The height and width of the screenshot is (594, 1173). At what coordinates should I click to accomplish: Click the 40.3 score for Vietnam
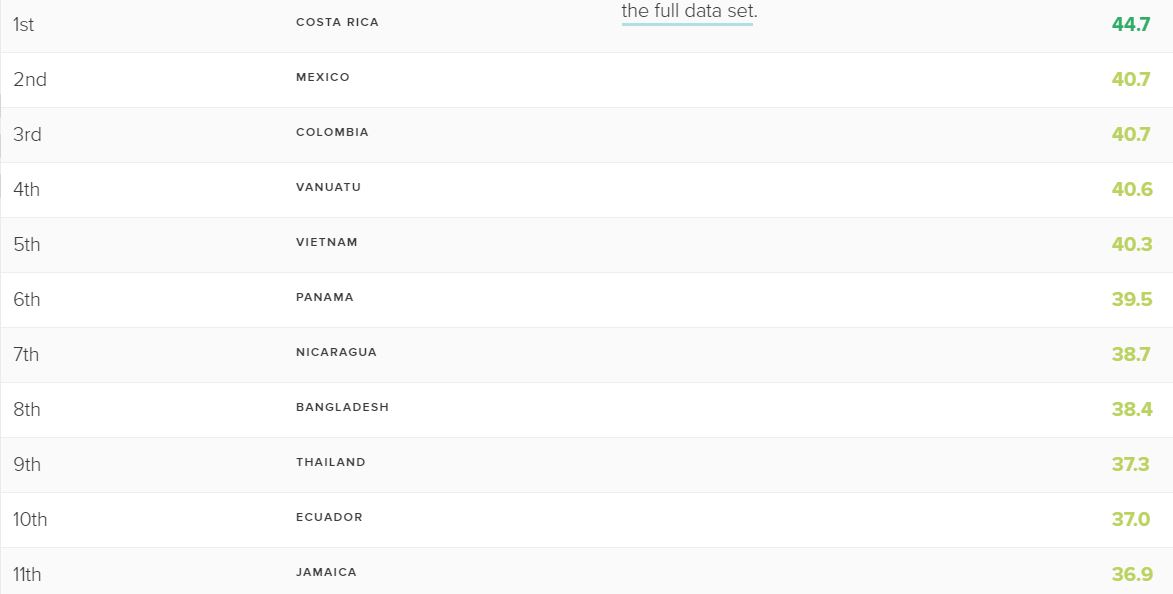click(x=1131, y=244)
